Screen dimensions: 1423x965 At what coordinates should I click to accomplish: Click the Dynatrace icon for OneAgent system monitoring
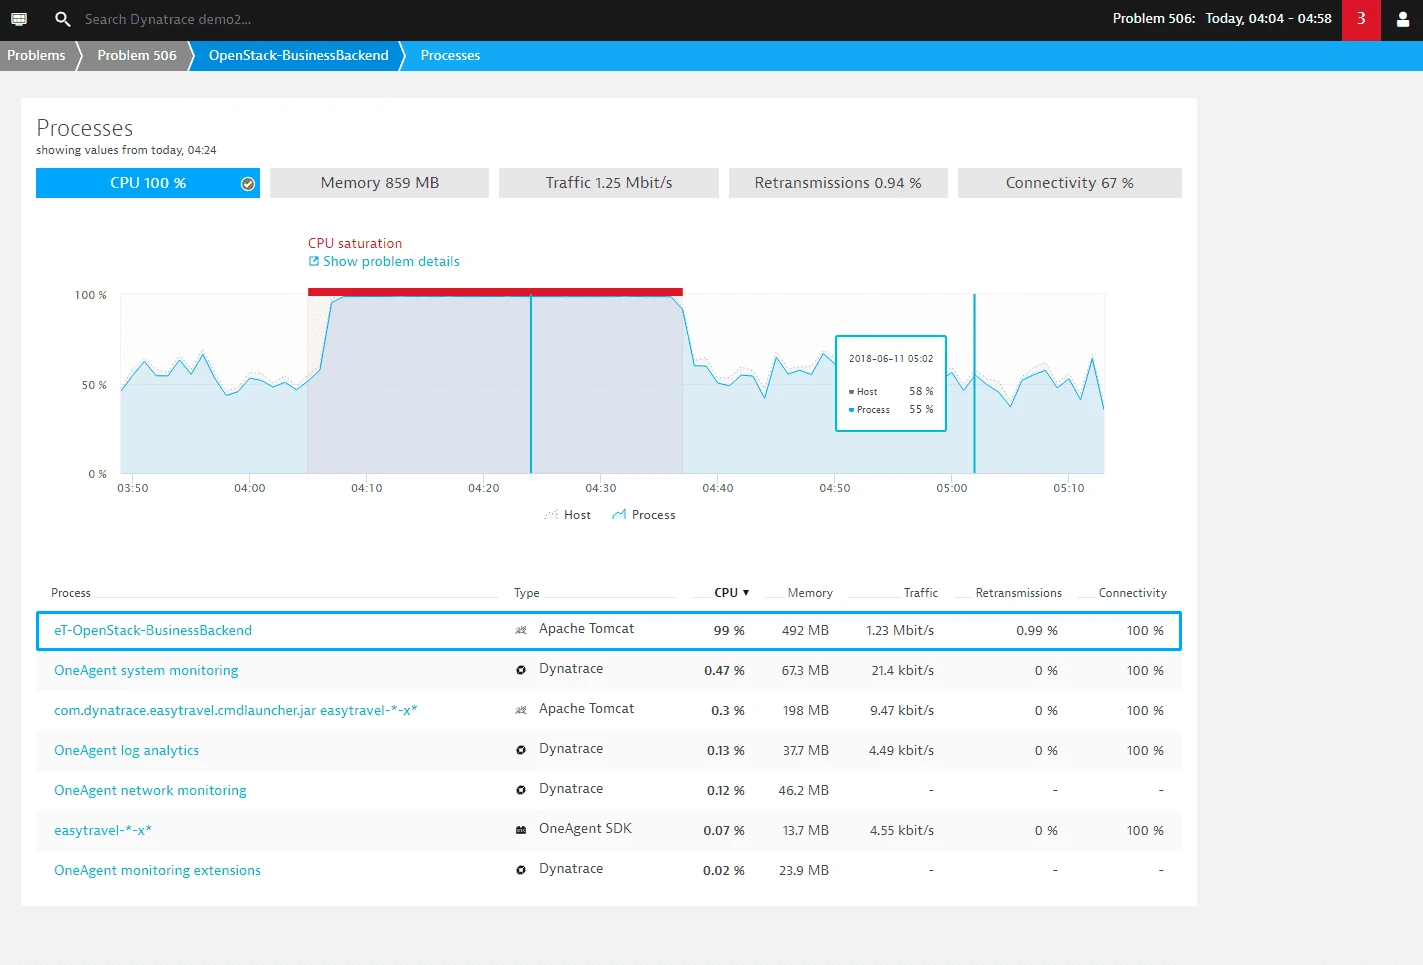(x=520, y=669)
